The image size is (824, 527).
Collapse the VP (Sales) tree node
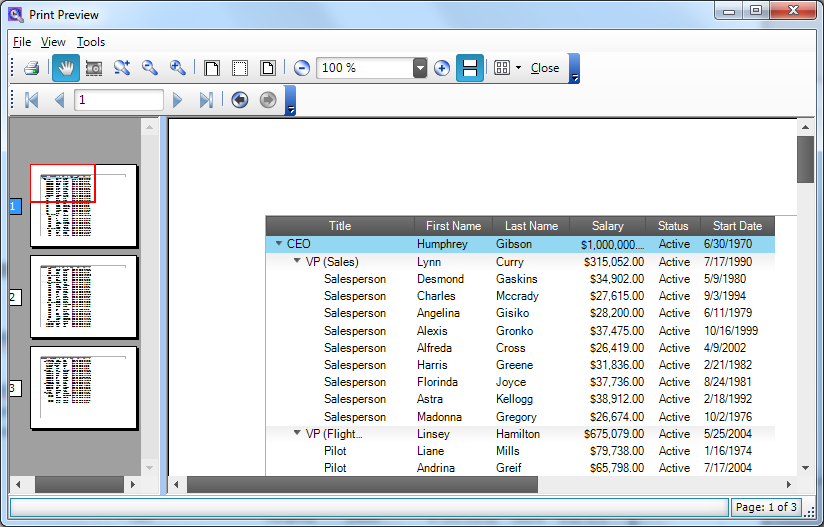point(297,262)
